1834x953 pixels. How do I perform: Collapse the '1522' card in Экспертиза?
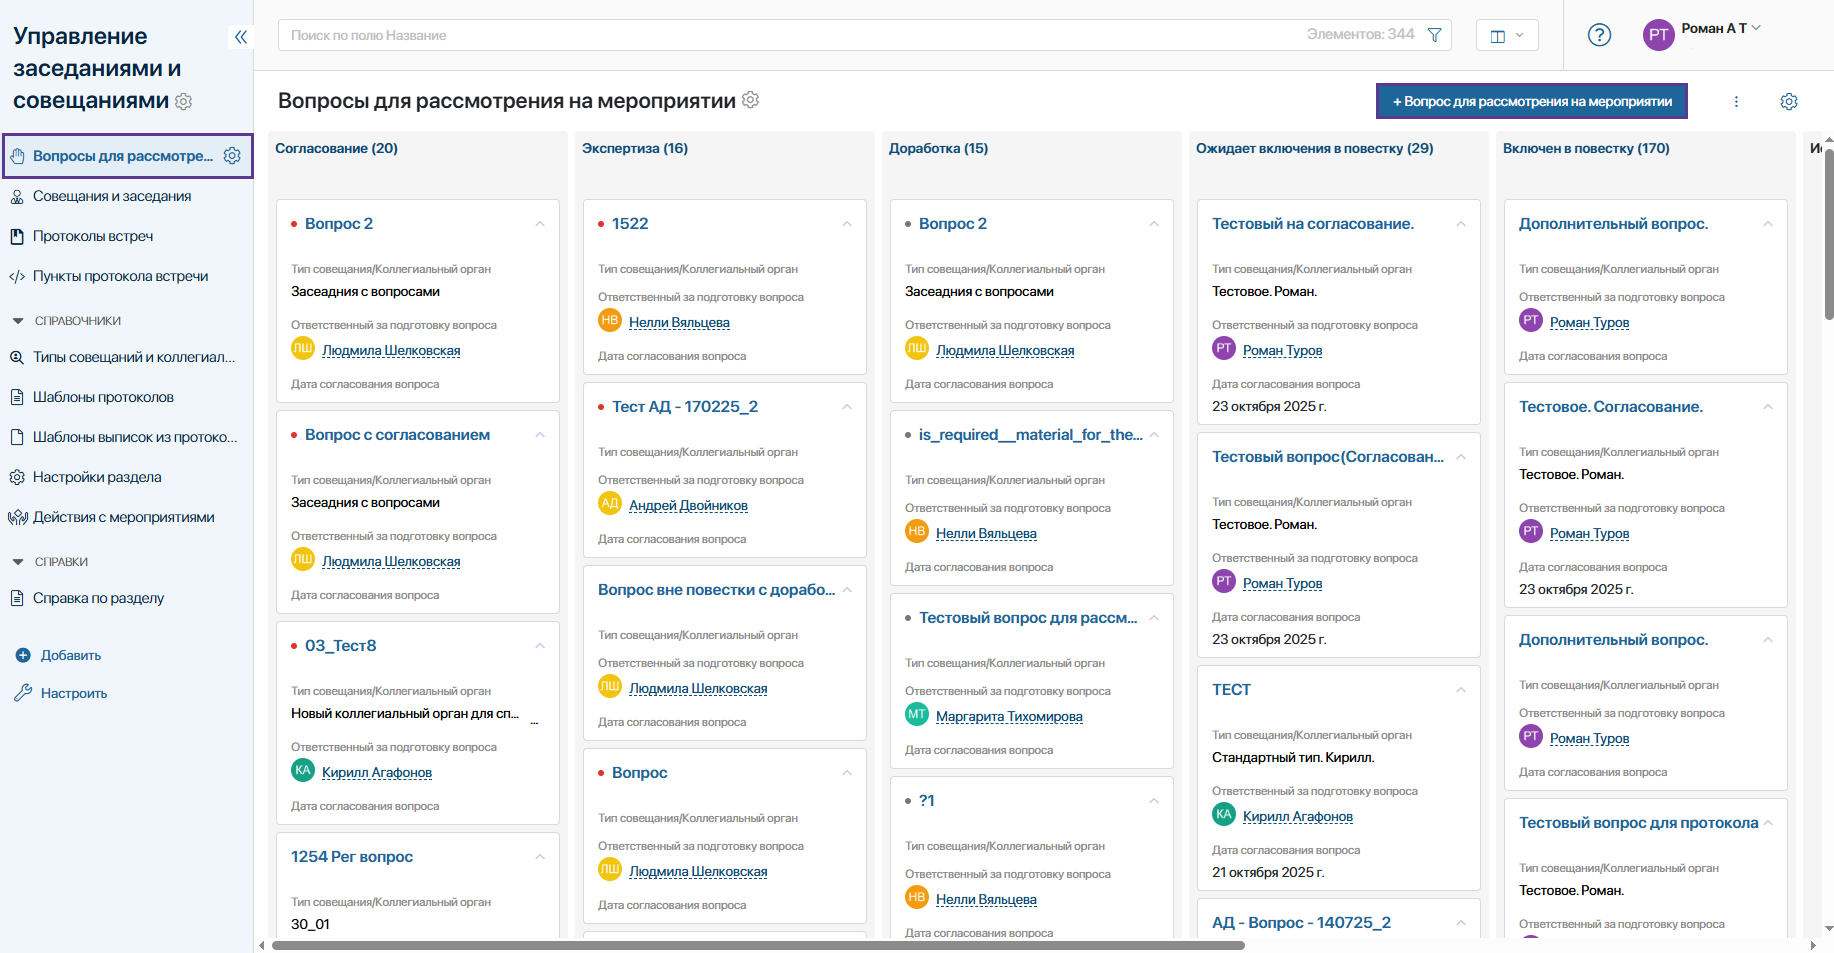tap(846, 224)
